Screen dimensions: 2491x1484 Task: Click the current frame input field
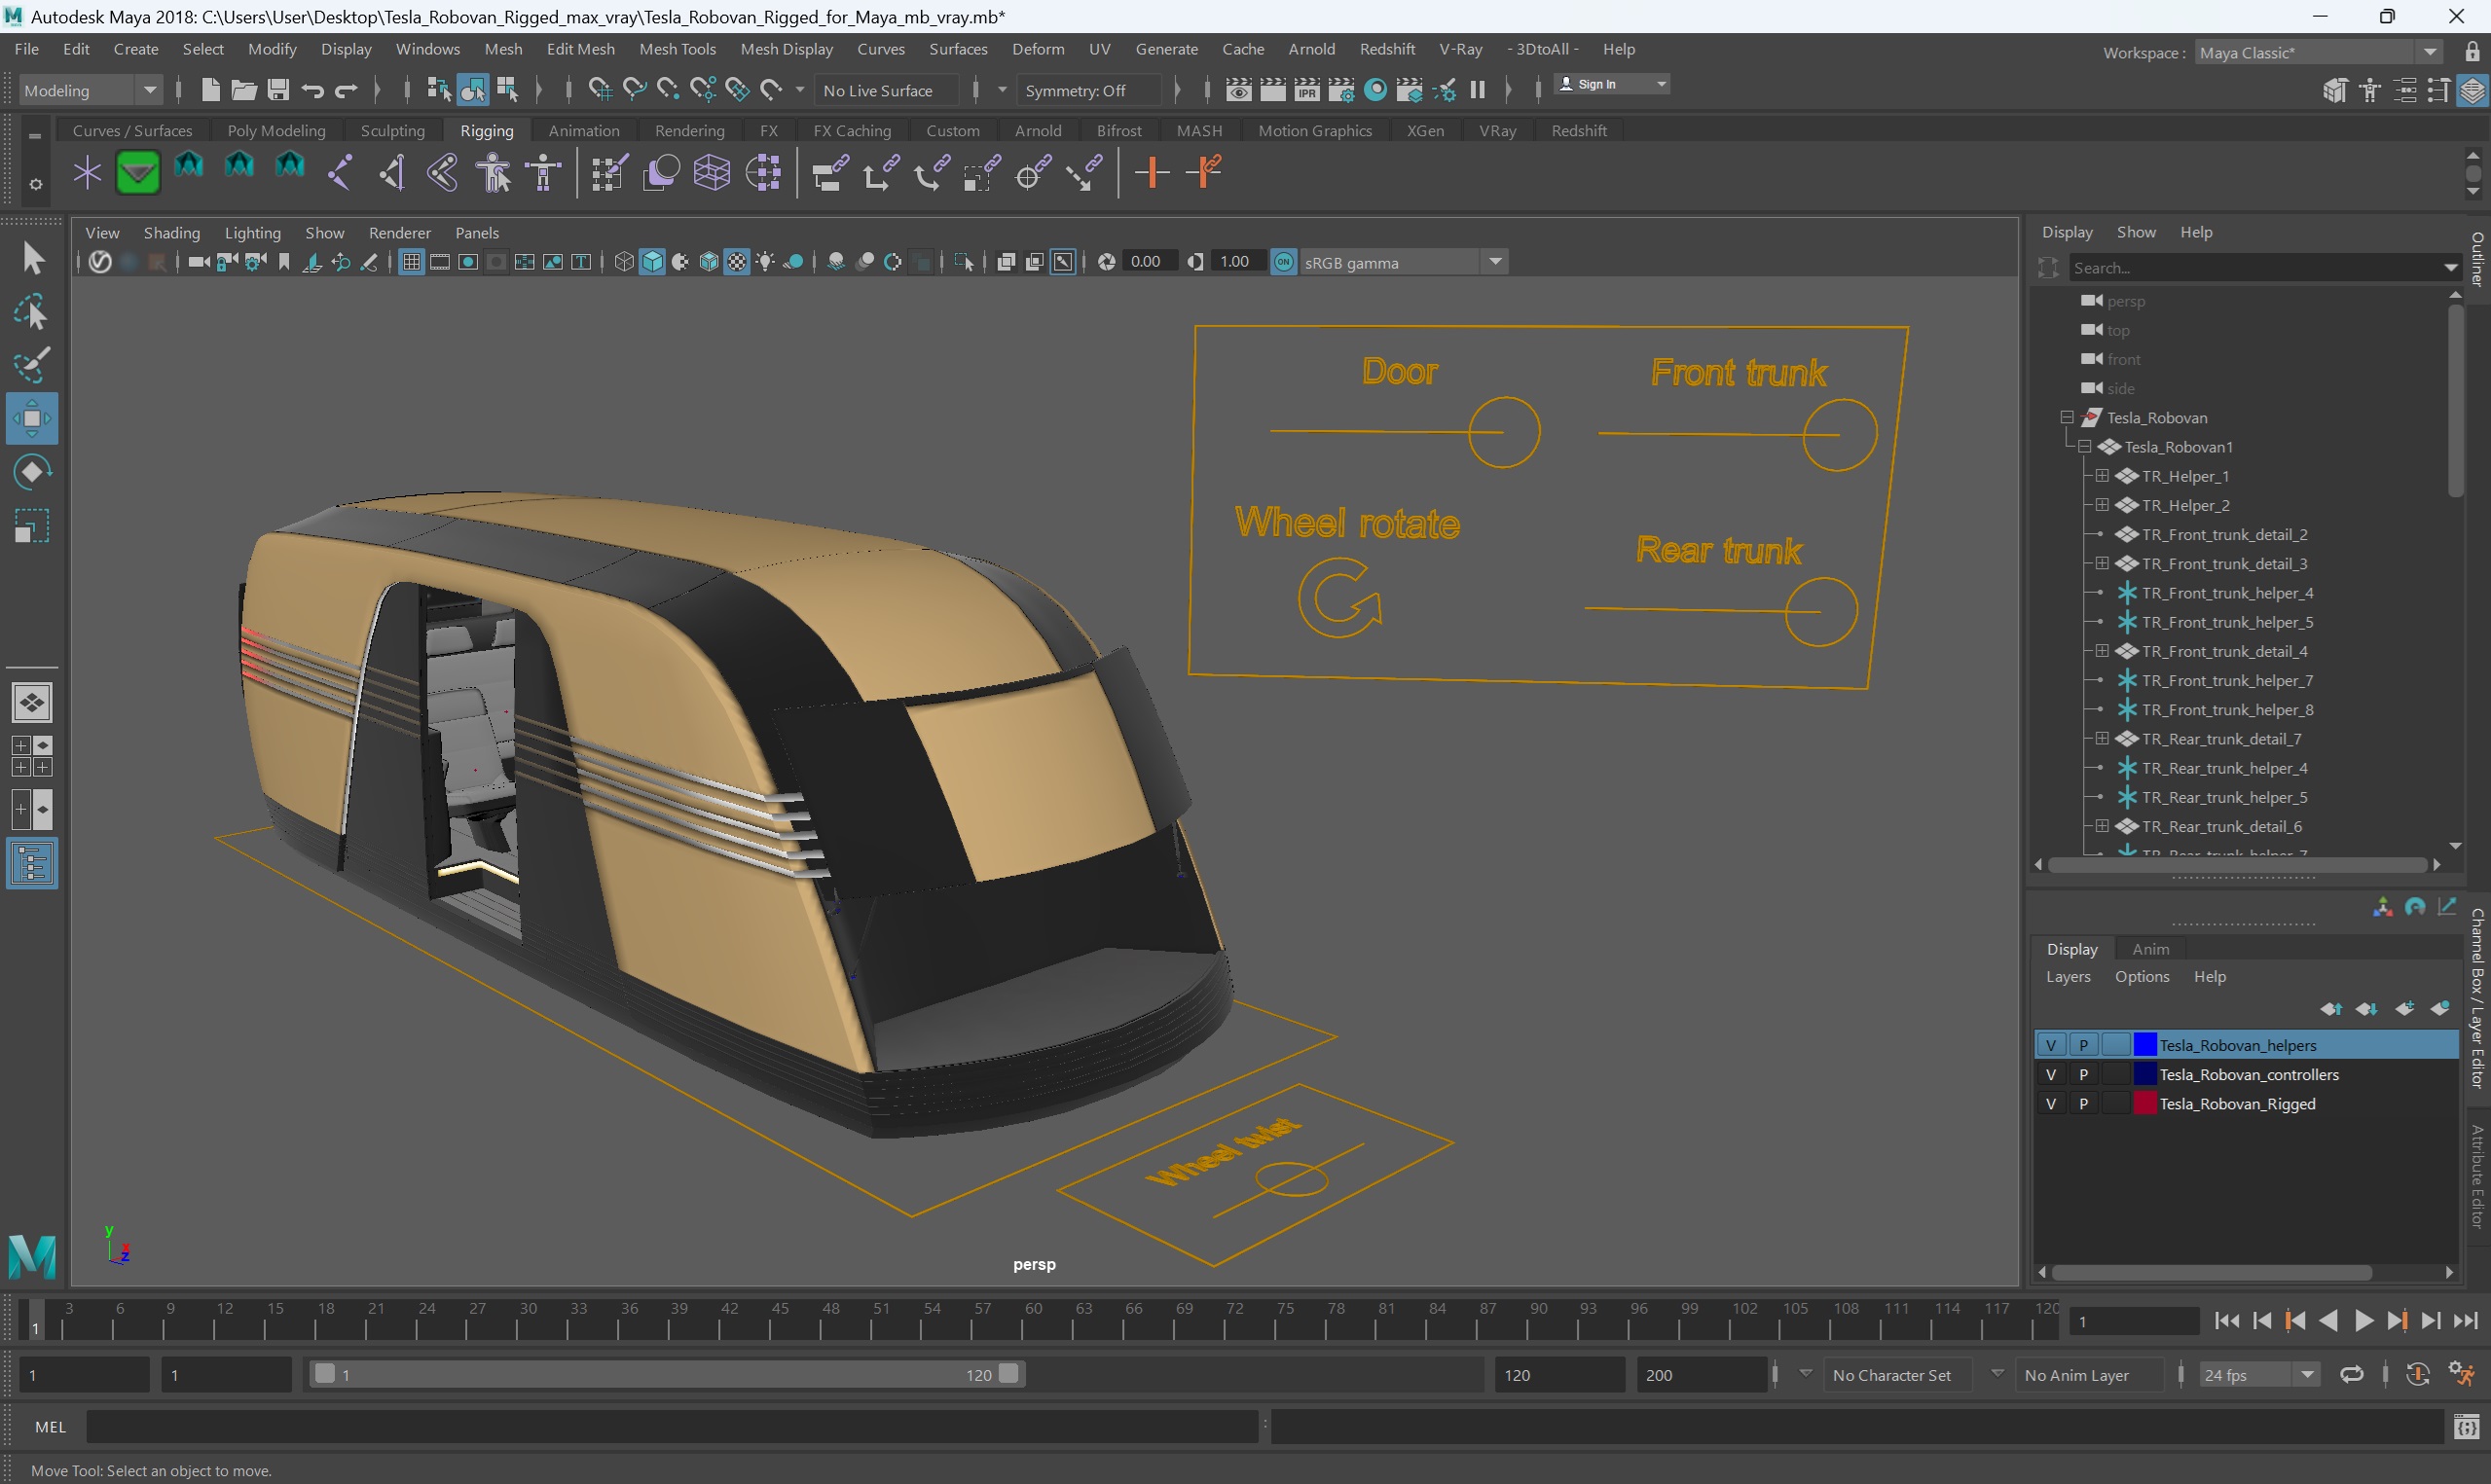2133,1321
